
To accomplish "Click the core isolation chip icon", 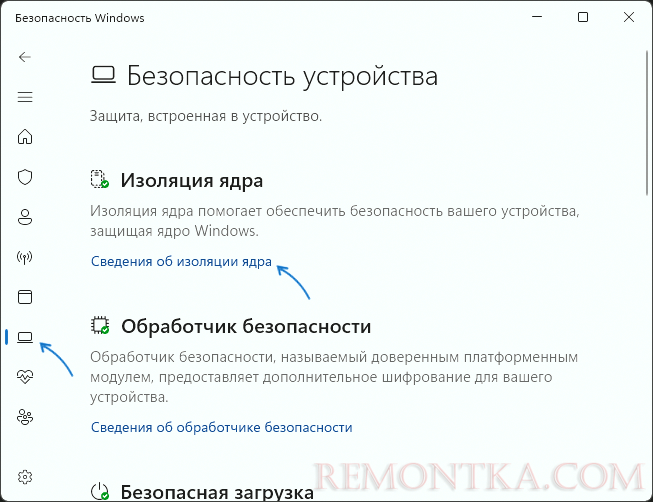I will click(100, 179).
